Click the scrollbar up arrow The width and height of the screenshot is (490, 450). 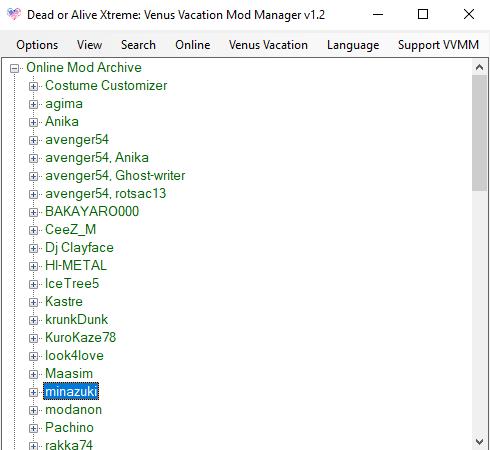click(479, 67)
